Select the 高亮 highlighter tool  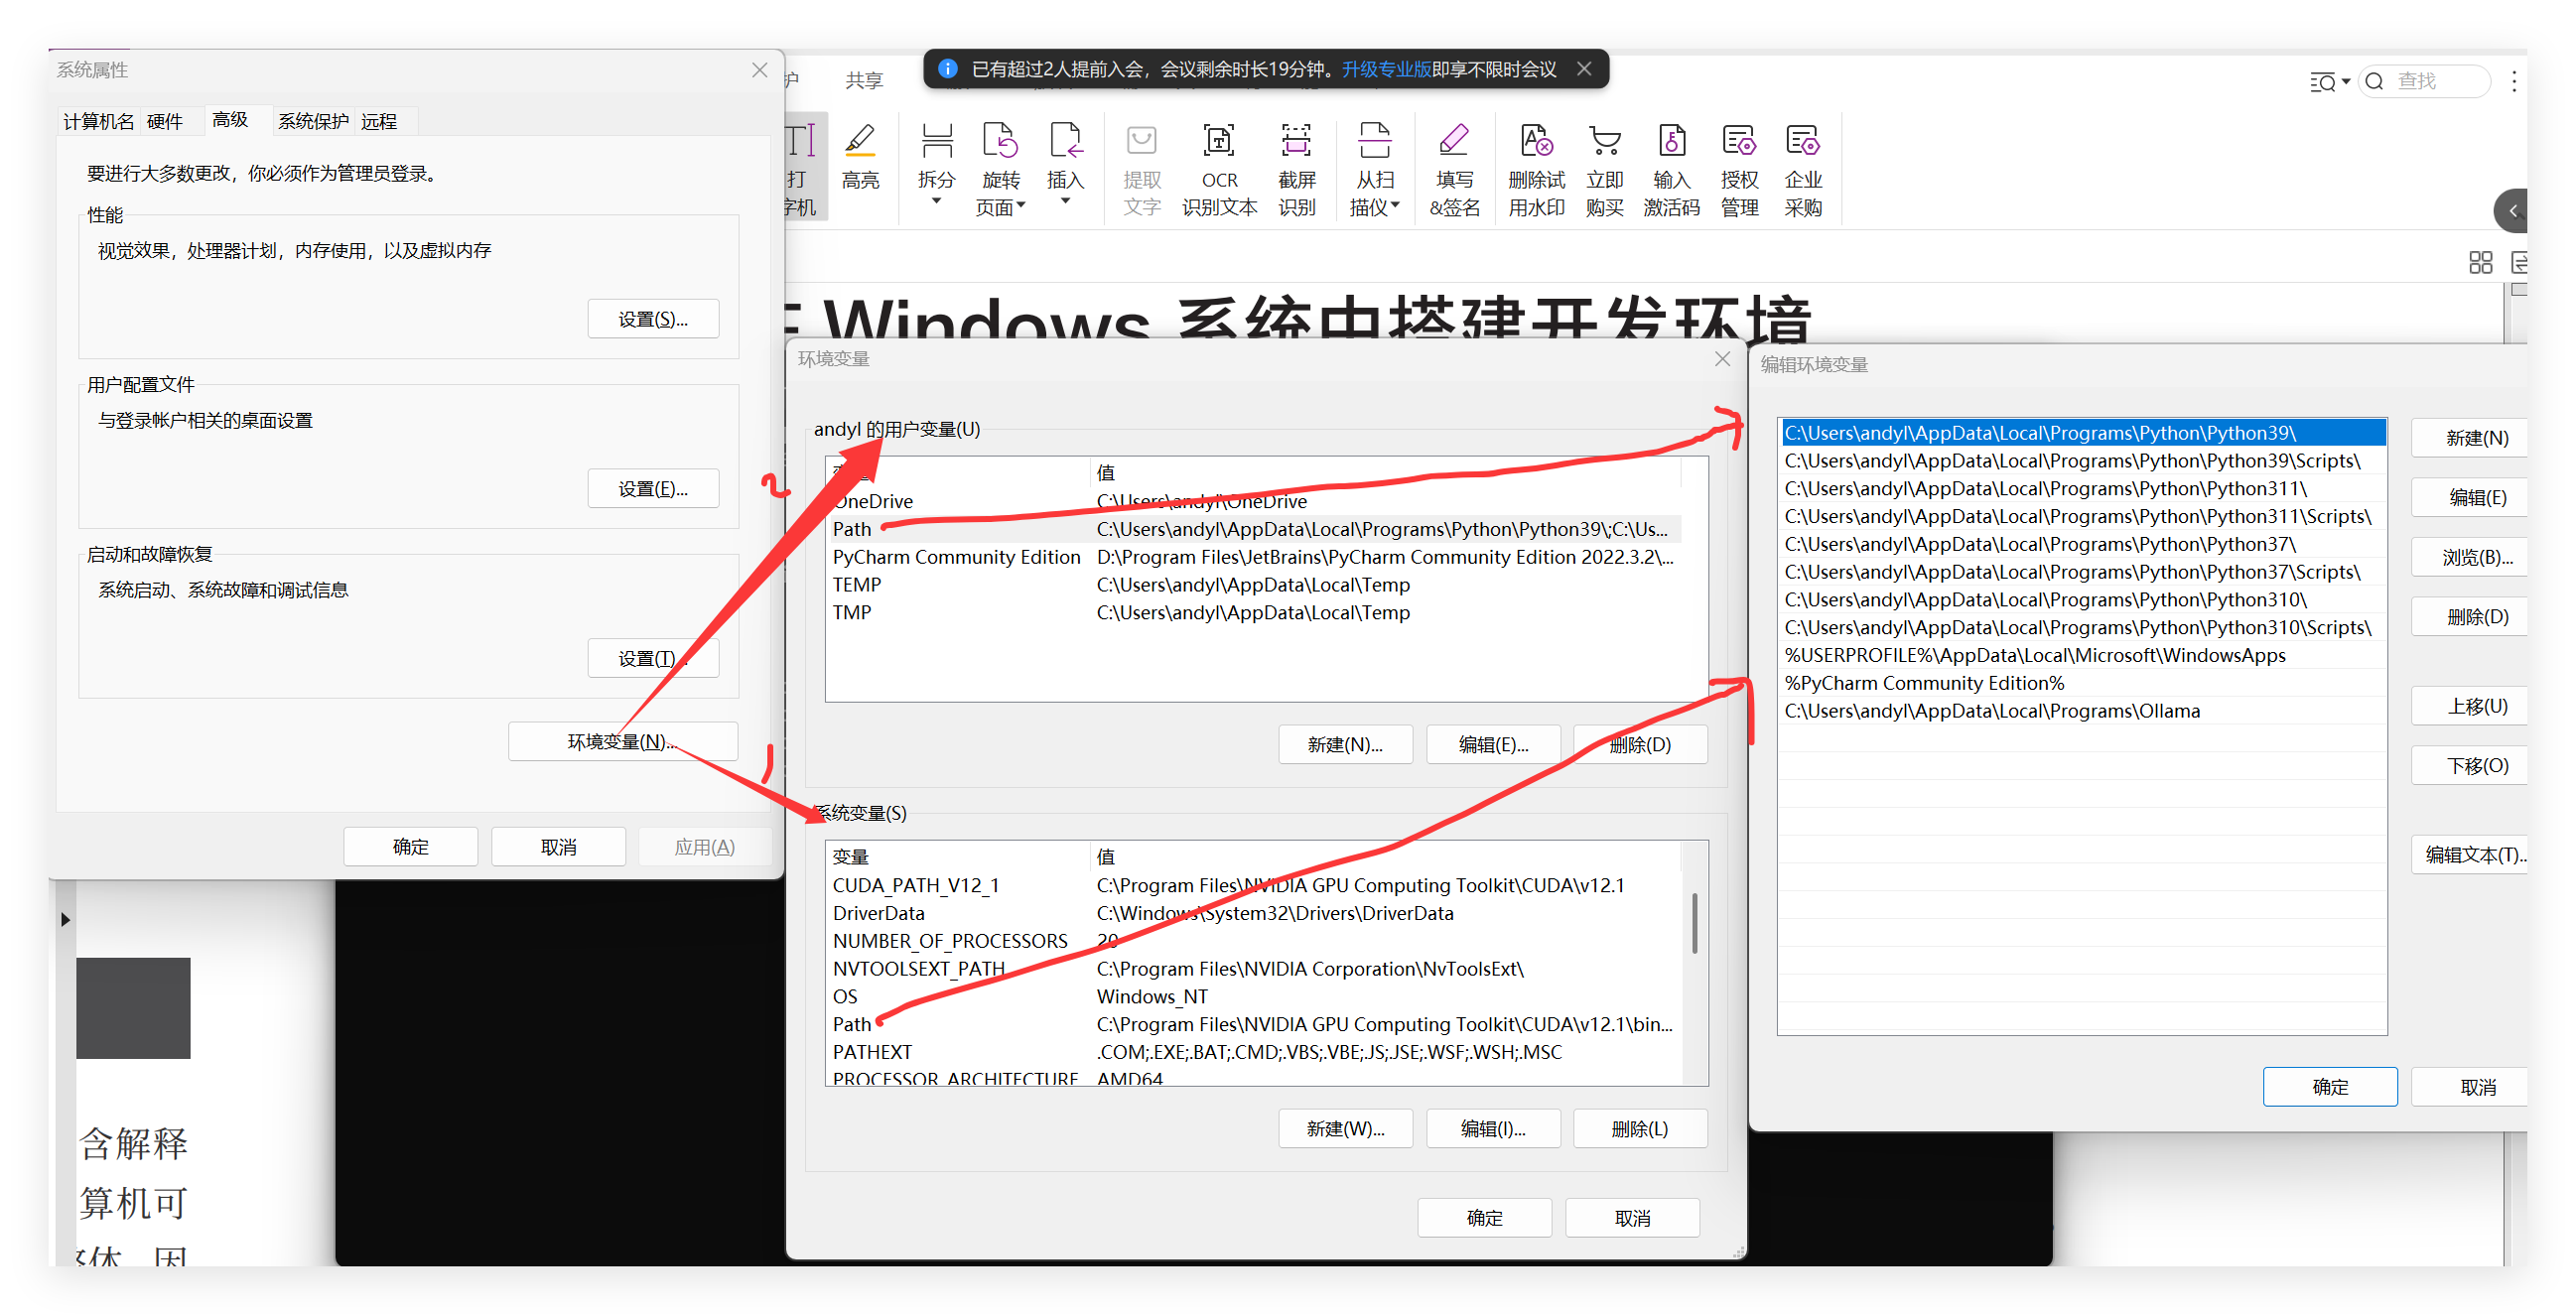(x=862, y=165)
